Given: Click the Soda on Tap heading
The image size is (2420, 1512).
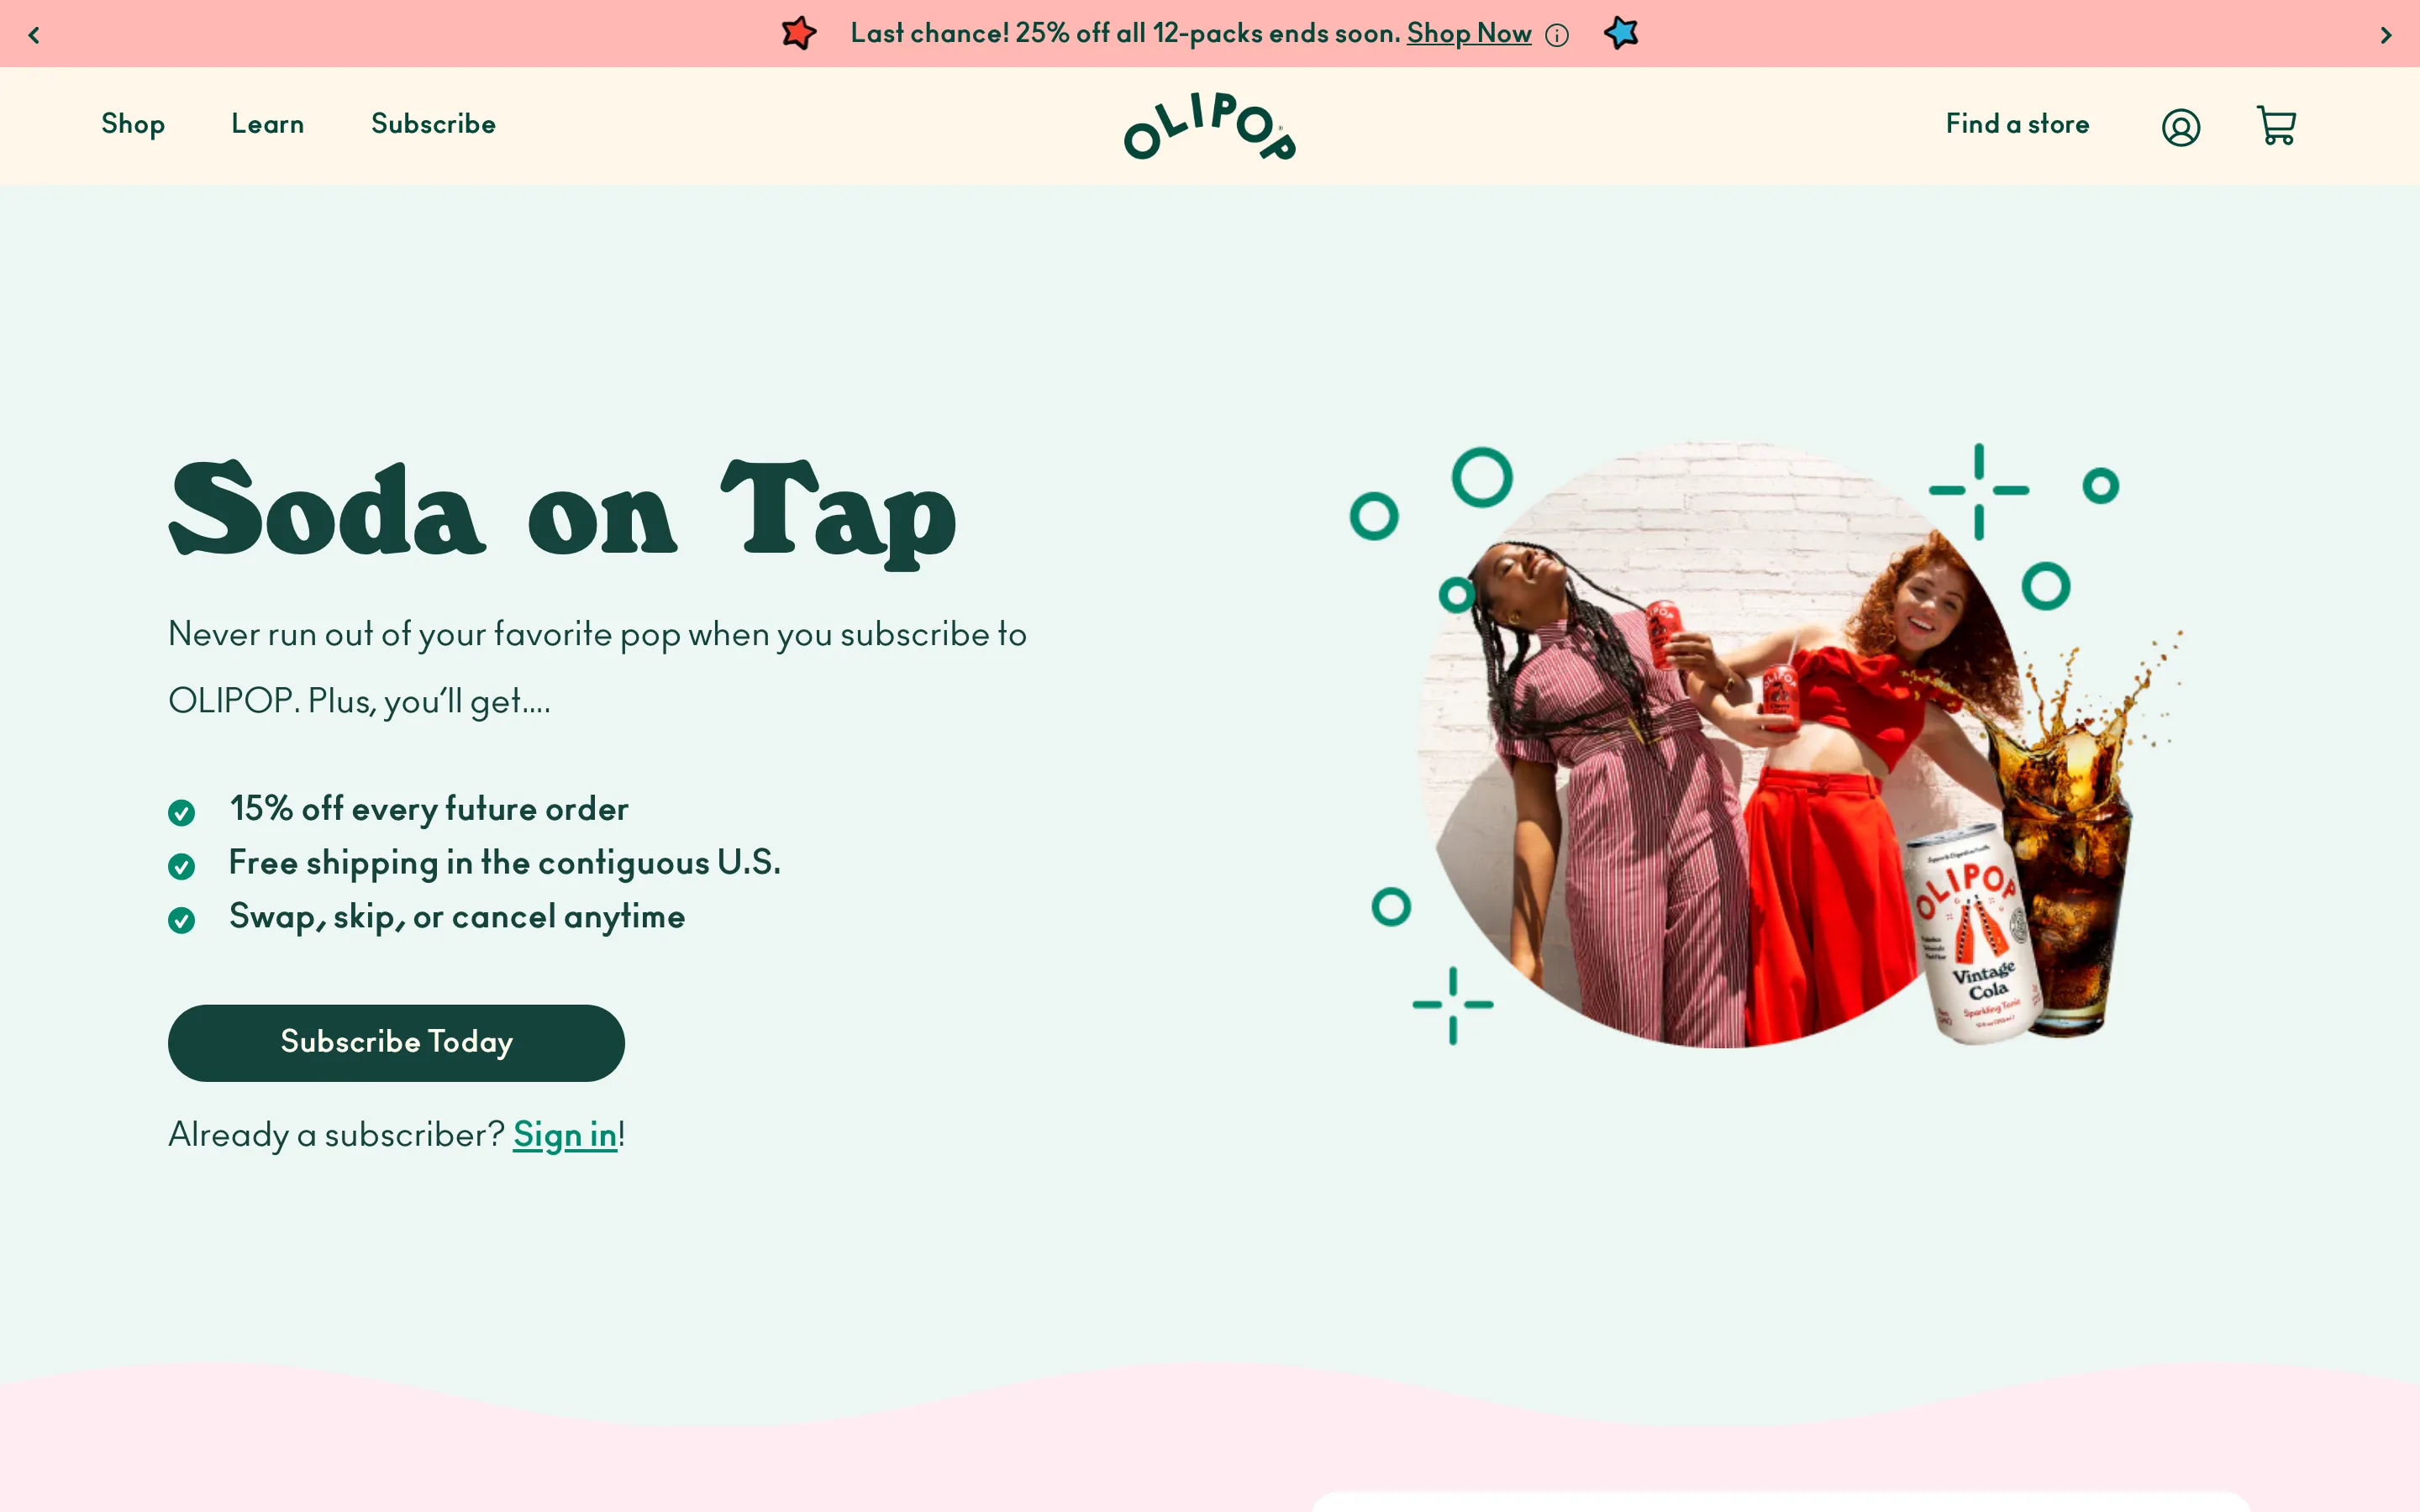Looking at the screenshot, I should click(563, 514).
